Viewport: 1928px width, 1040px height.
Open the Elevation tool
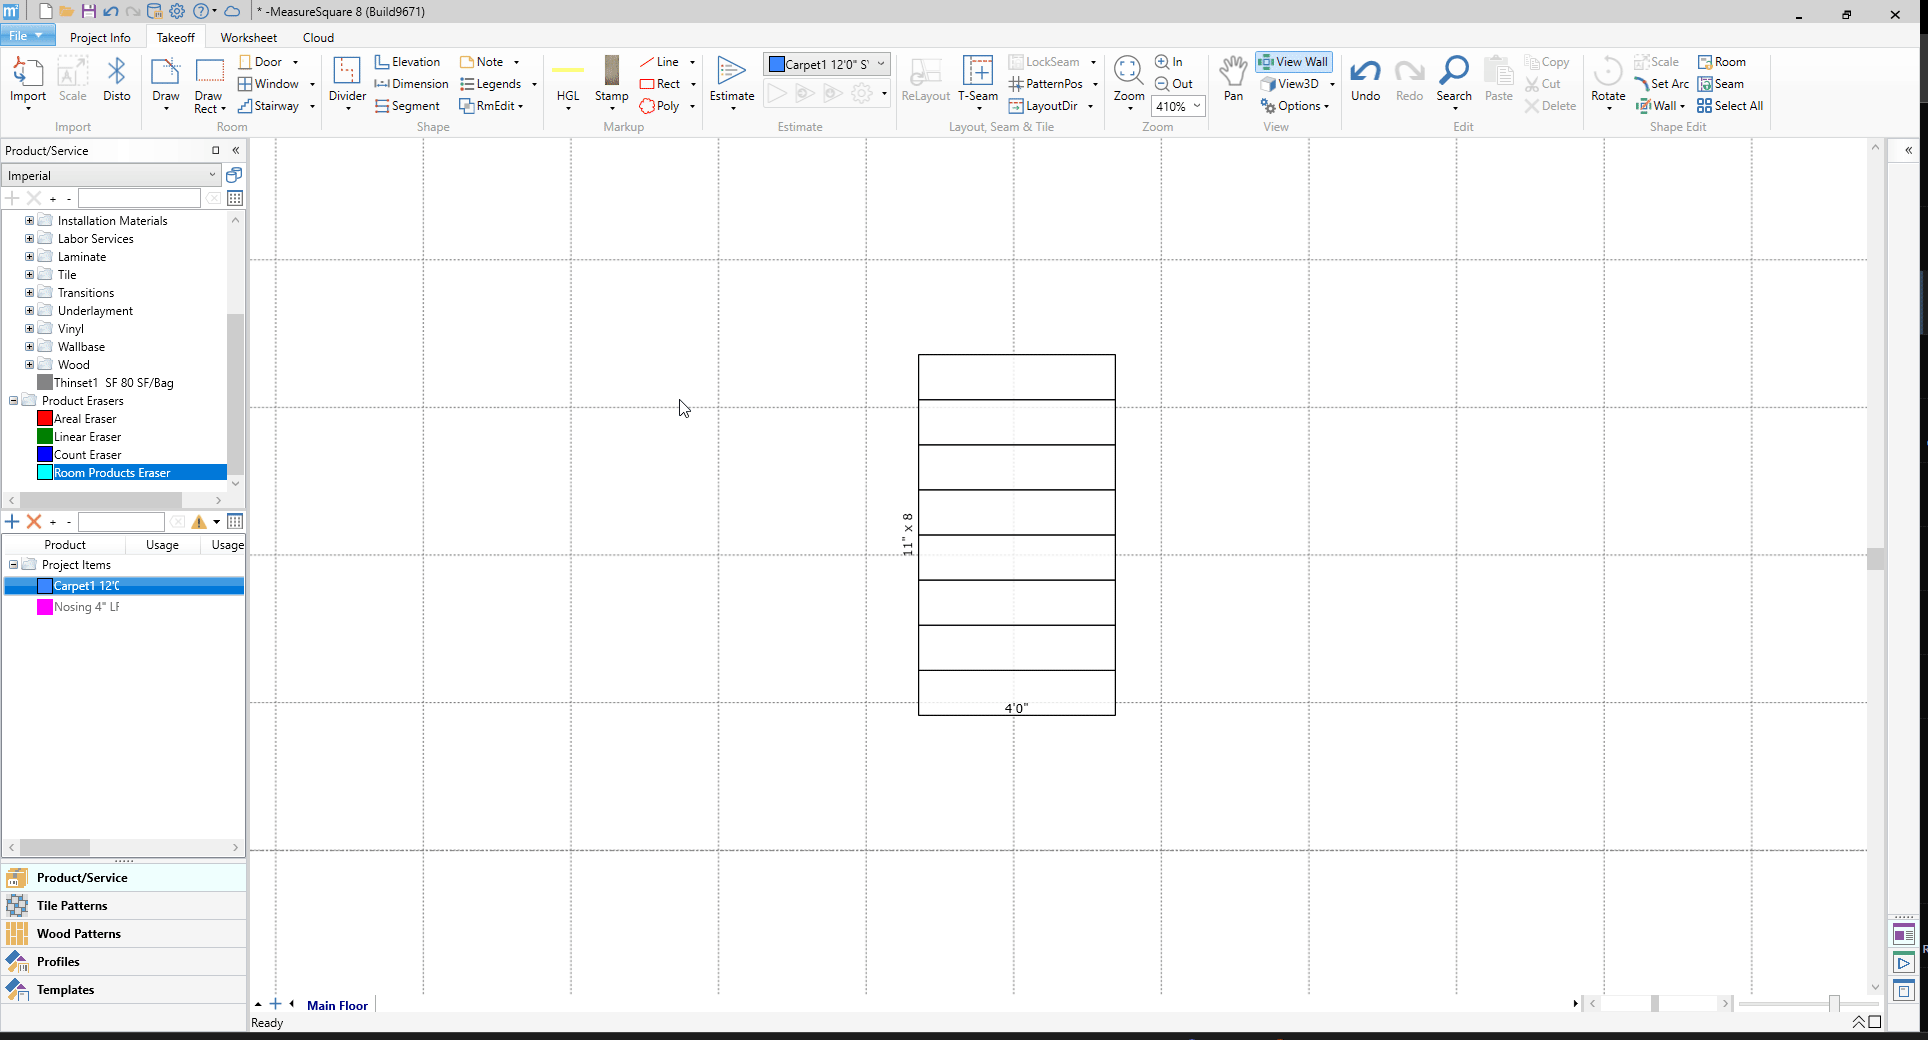tap(407, 62)
